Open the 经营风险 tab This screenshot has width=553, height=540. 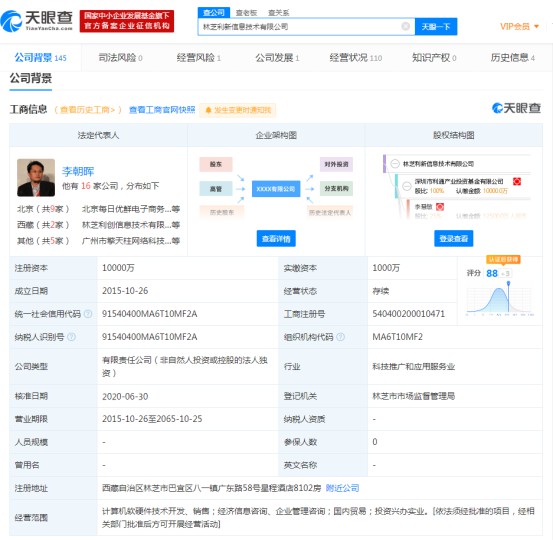click(x=199, y=57)
